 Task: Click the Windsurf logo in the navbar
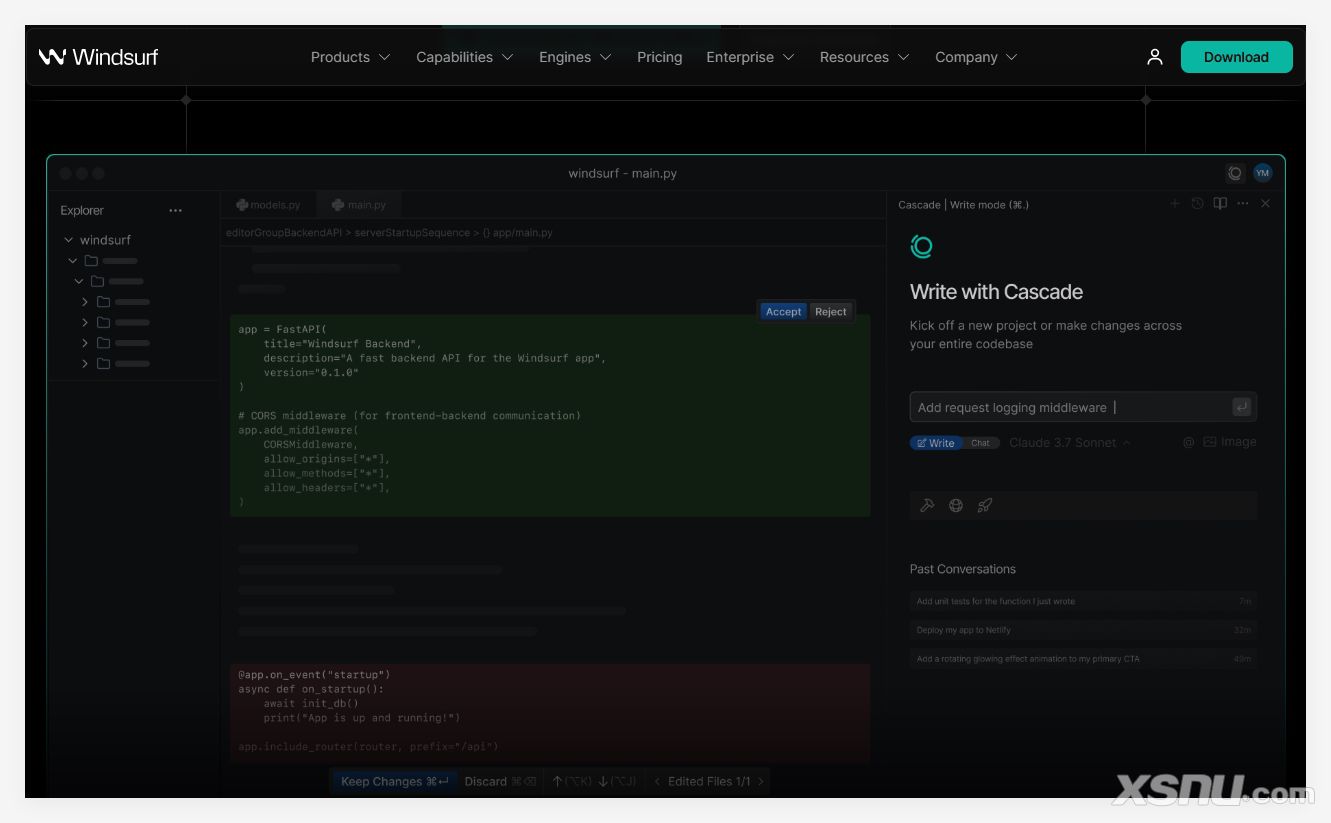point(98,57)
